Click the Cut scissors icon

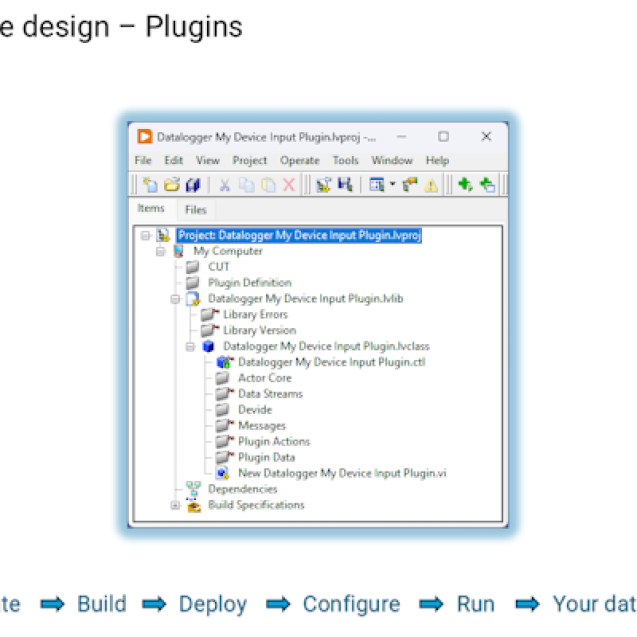225,185
